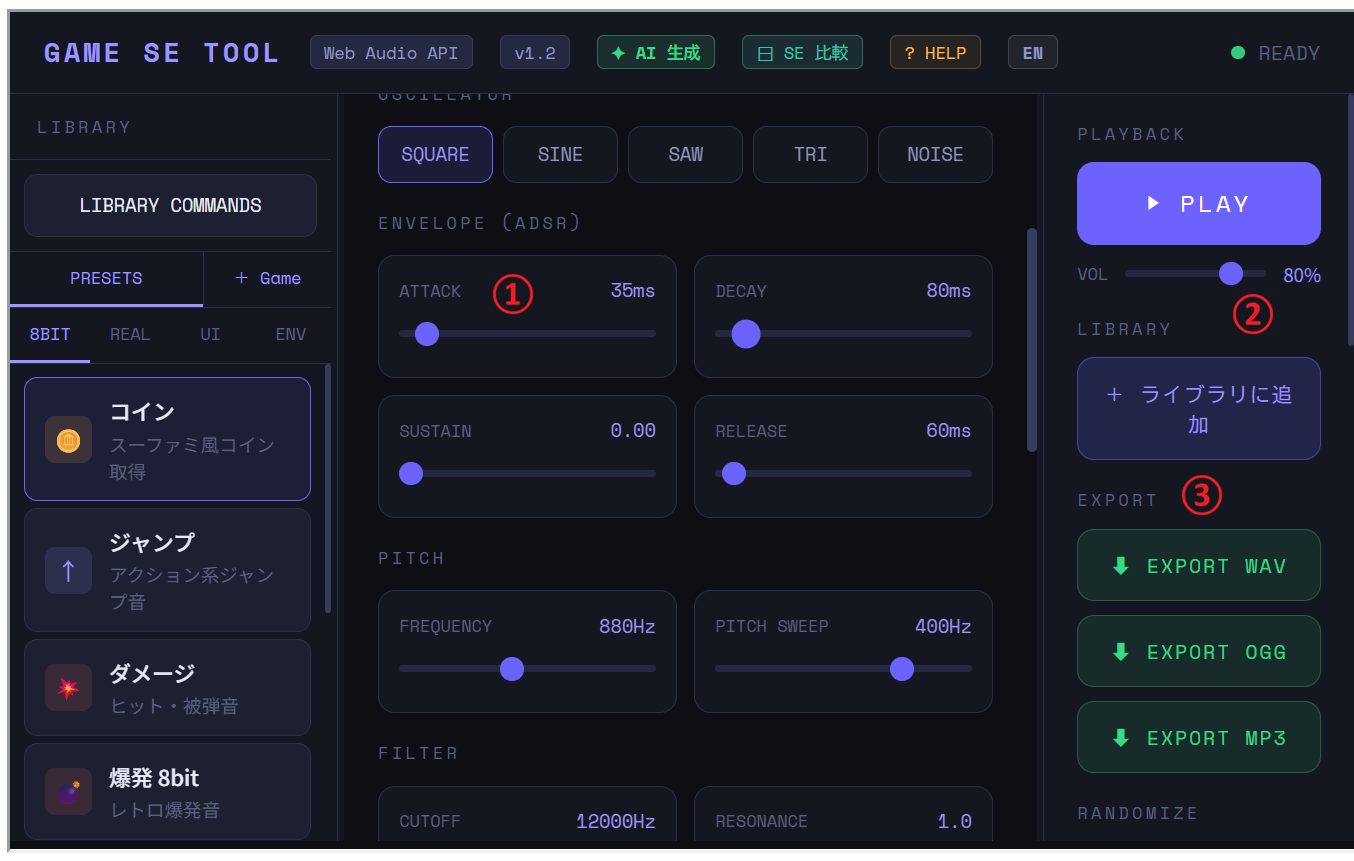Switch language with the EN button
Screen dimensions: 1354x861
[x=1032, y=53]
